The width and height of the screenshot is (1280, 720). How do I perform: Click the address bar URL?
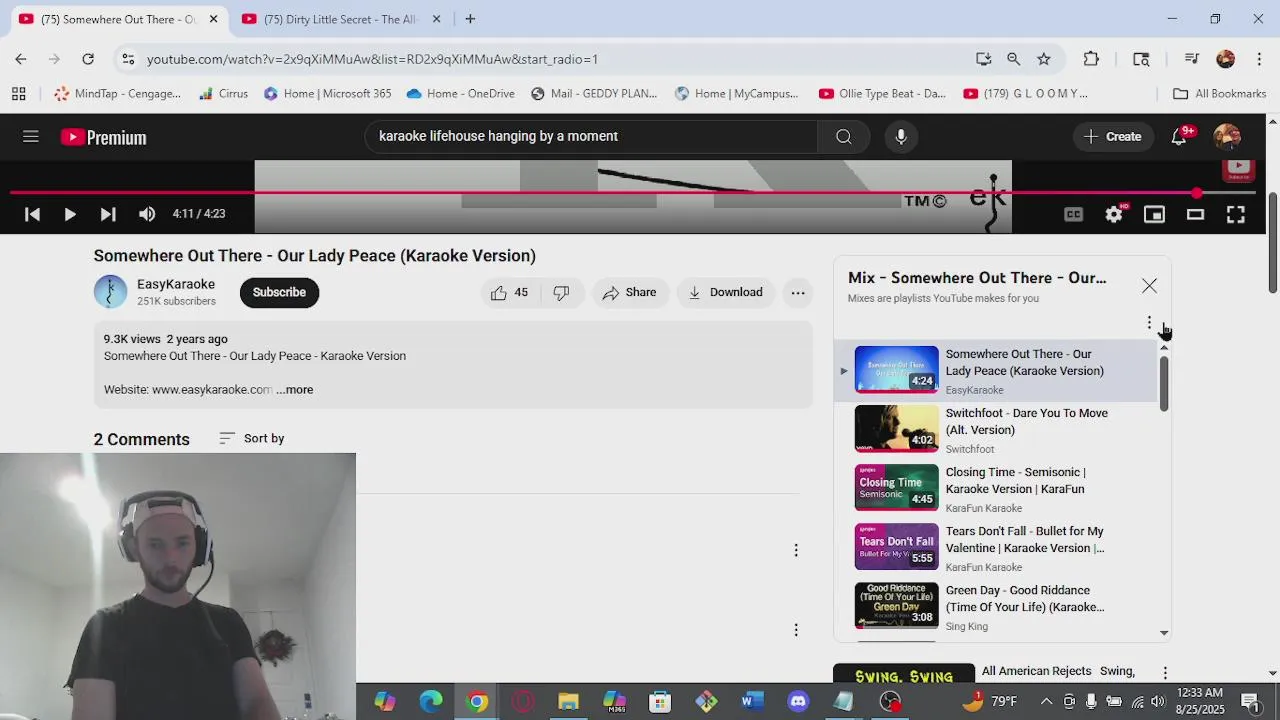pyautogui.click(x=372, y=60)
